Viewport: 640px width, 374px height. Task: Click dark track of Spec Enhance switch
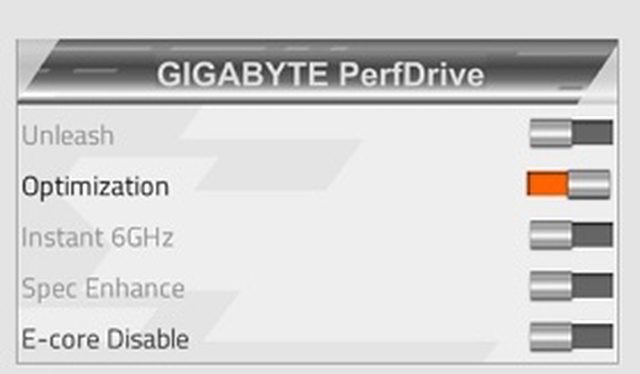pyautogui.click(x=593, y=286)
